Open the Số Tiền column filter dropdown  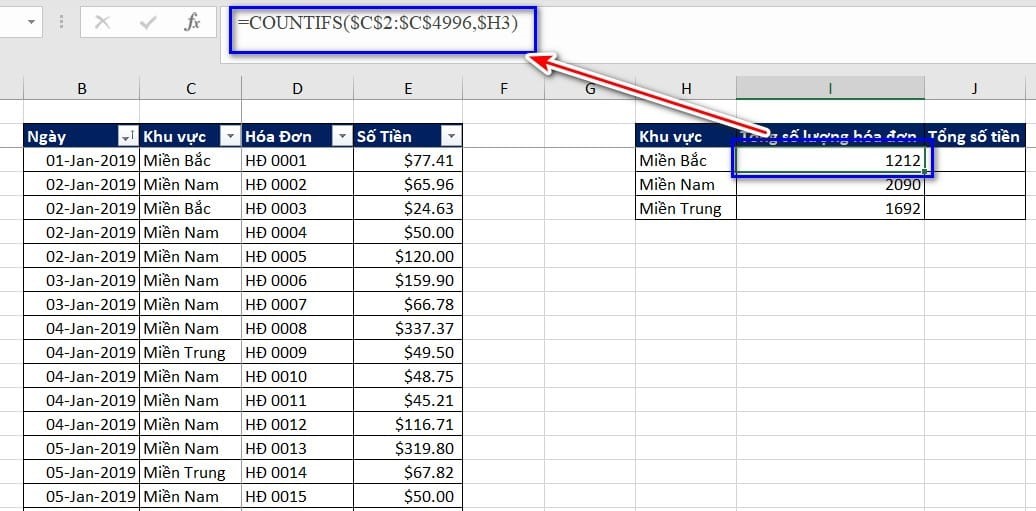[451, 137]
